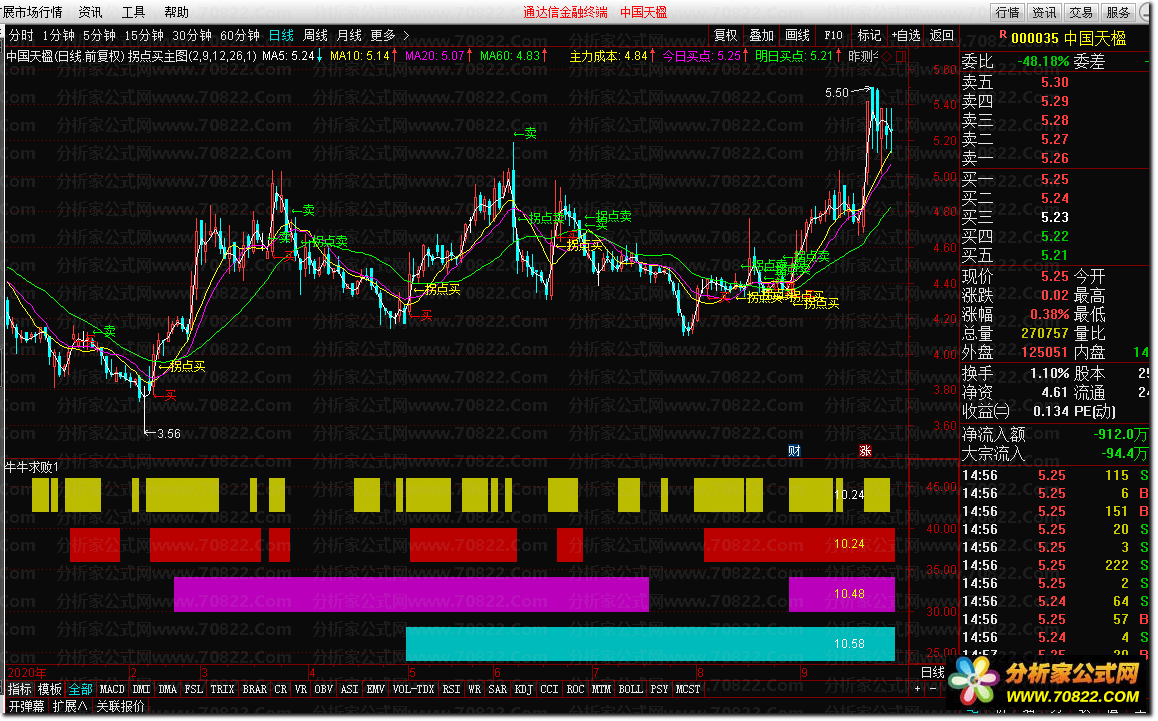Select the OBV indicator
The height and width of the screenshot is (721, 1158).
(323, 689)
